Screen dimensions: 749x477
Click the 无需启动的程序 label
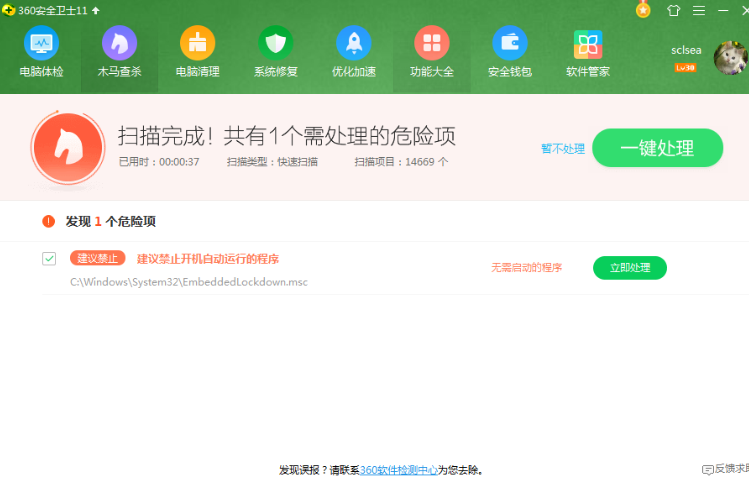pyautogui.click(x=526, y=267)
